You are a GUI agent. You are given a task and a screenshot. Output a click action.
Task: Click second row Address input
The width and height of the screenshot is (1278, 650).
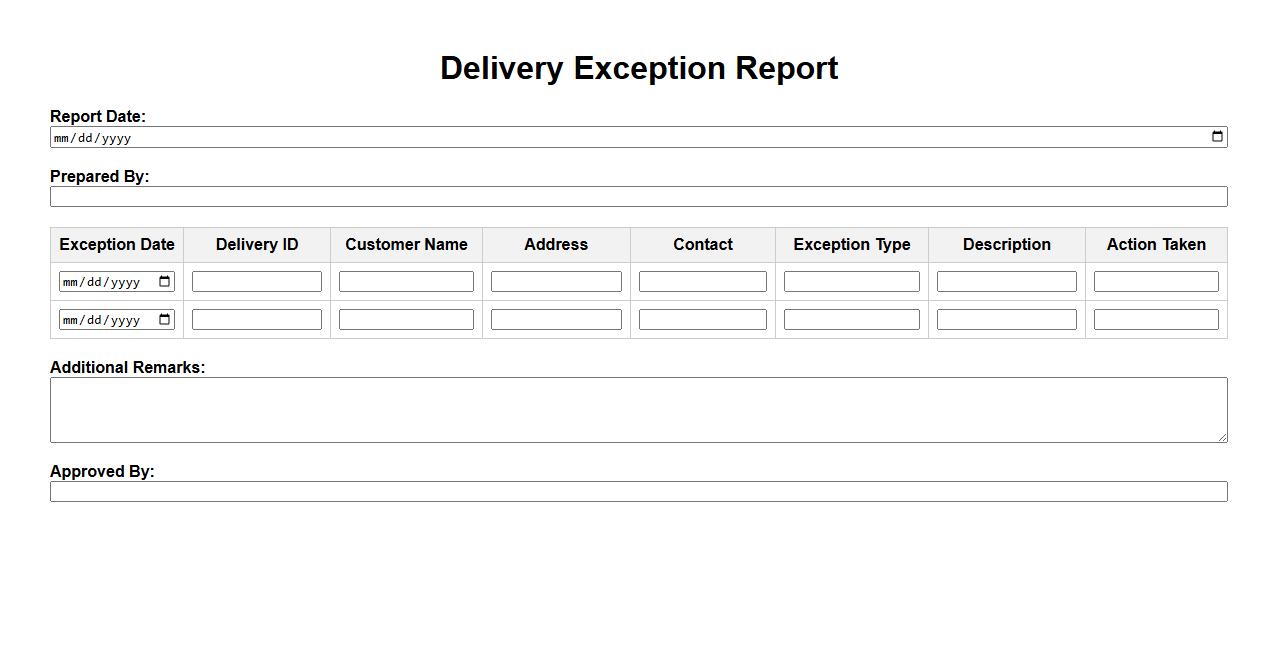(x=556, y=320)
